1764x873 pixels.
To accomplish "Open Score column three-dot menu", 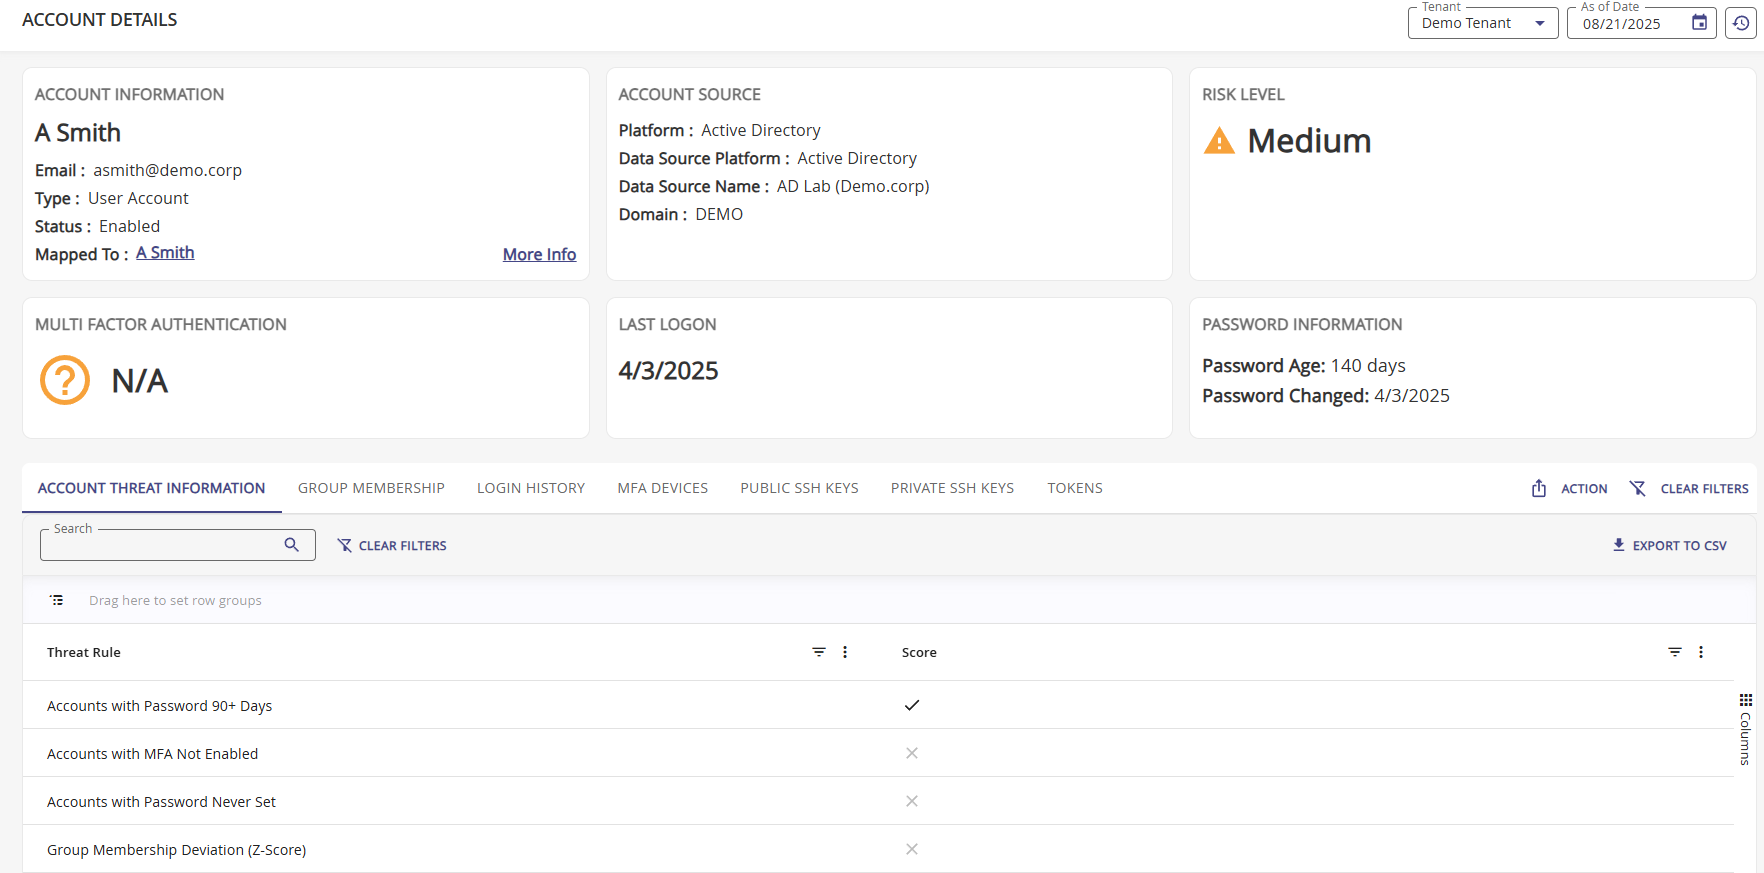I will coord(1701,652).
